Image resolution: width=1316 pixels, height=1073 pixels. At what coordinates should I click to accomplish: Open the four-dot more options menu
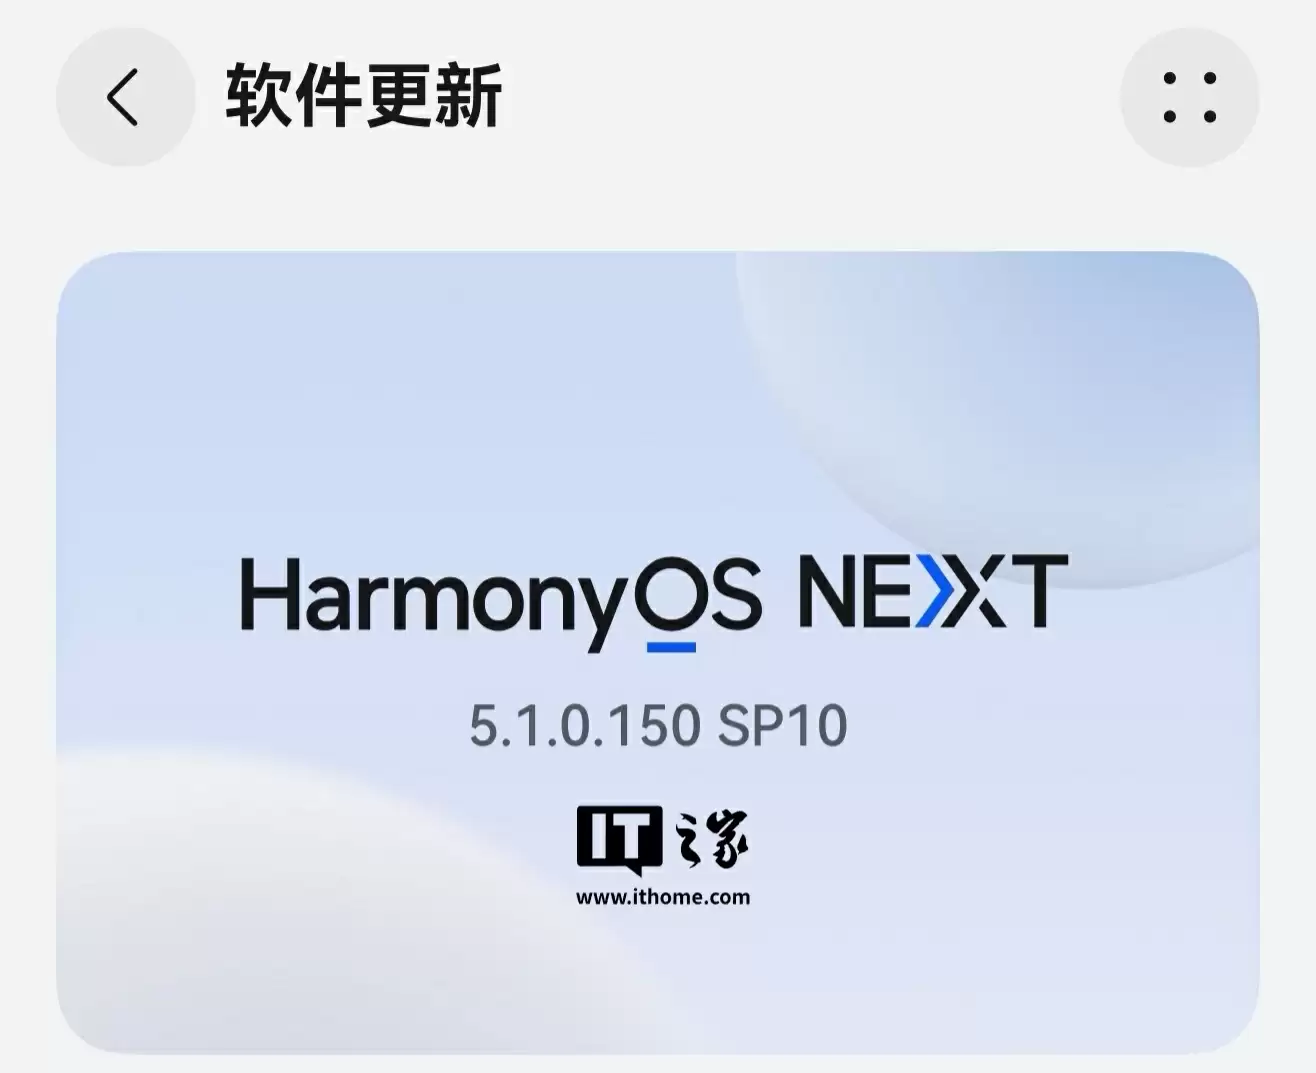(1189, 97)
